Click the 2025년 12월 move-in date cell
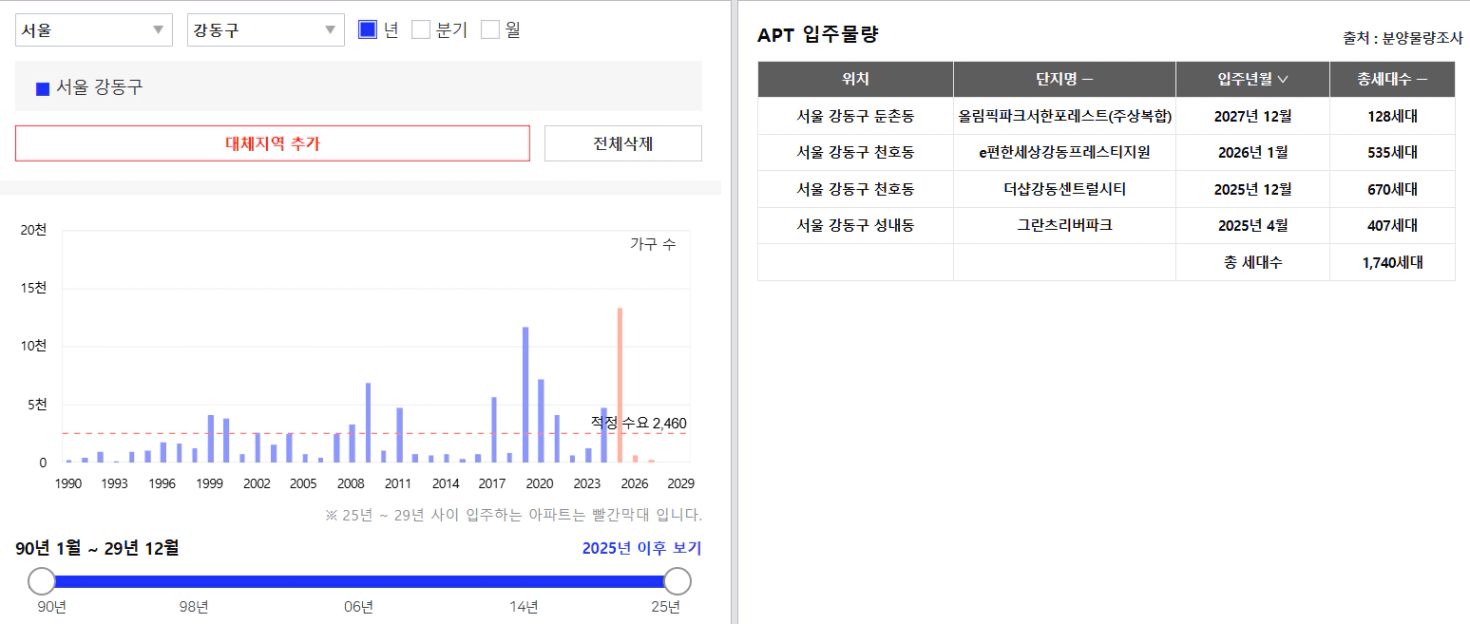Viewport: 1470px width, 624px height. point(1253,189)
